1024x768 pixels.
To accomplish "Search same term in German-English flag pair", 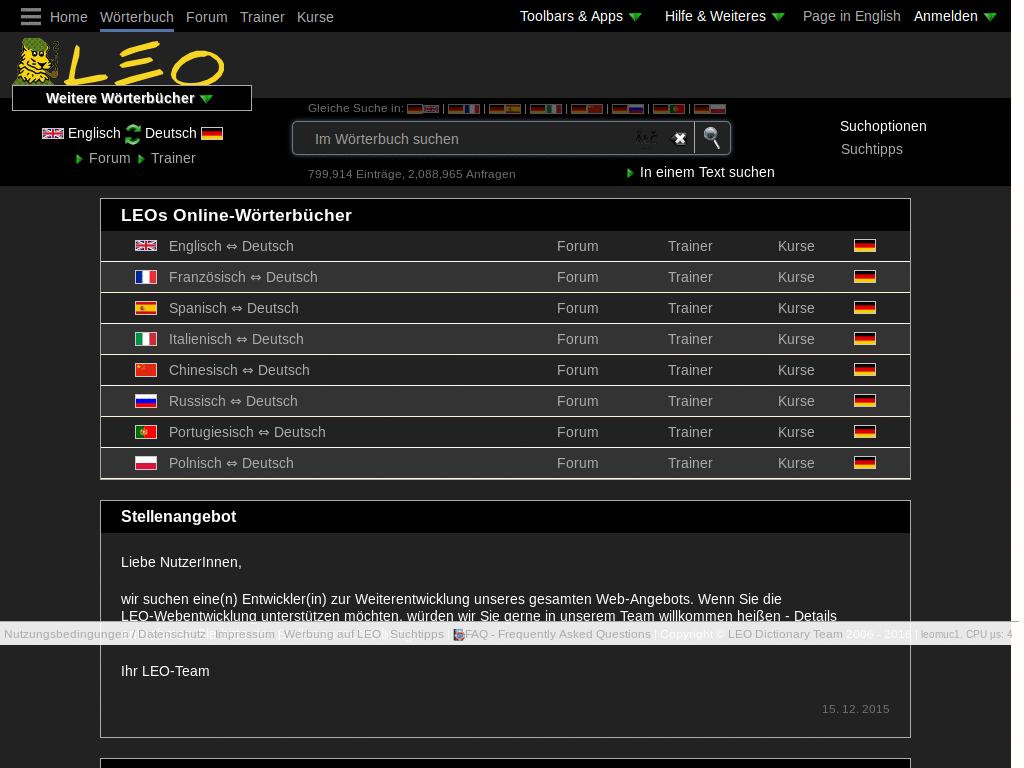I will click(x=423, y=109).
